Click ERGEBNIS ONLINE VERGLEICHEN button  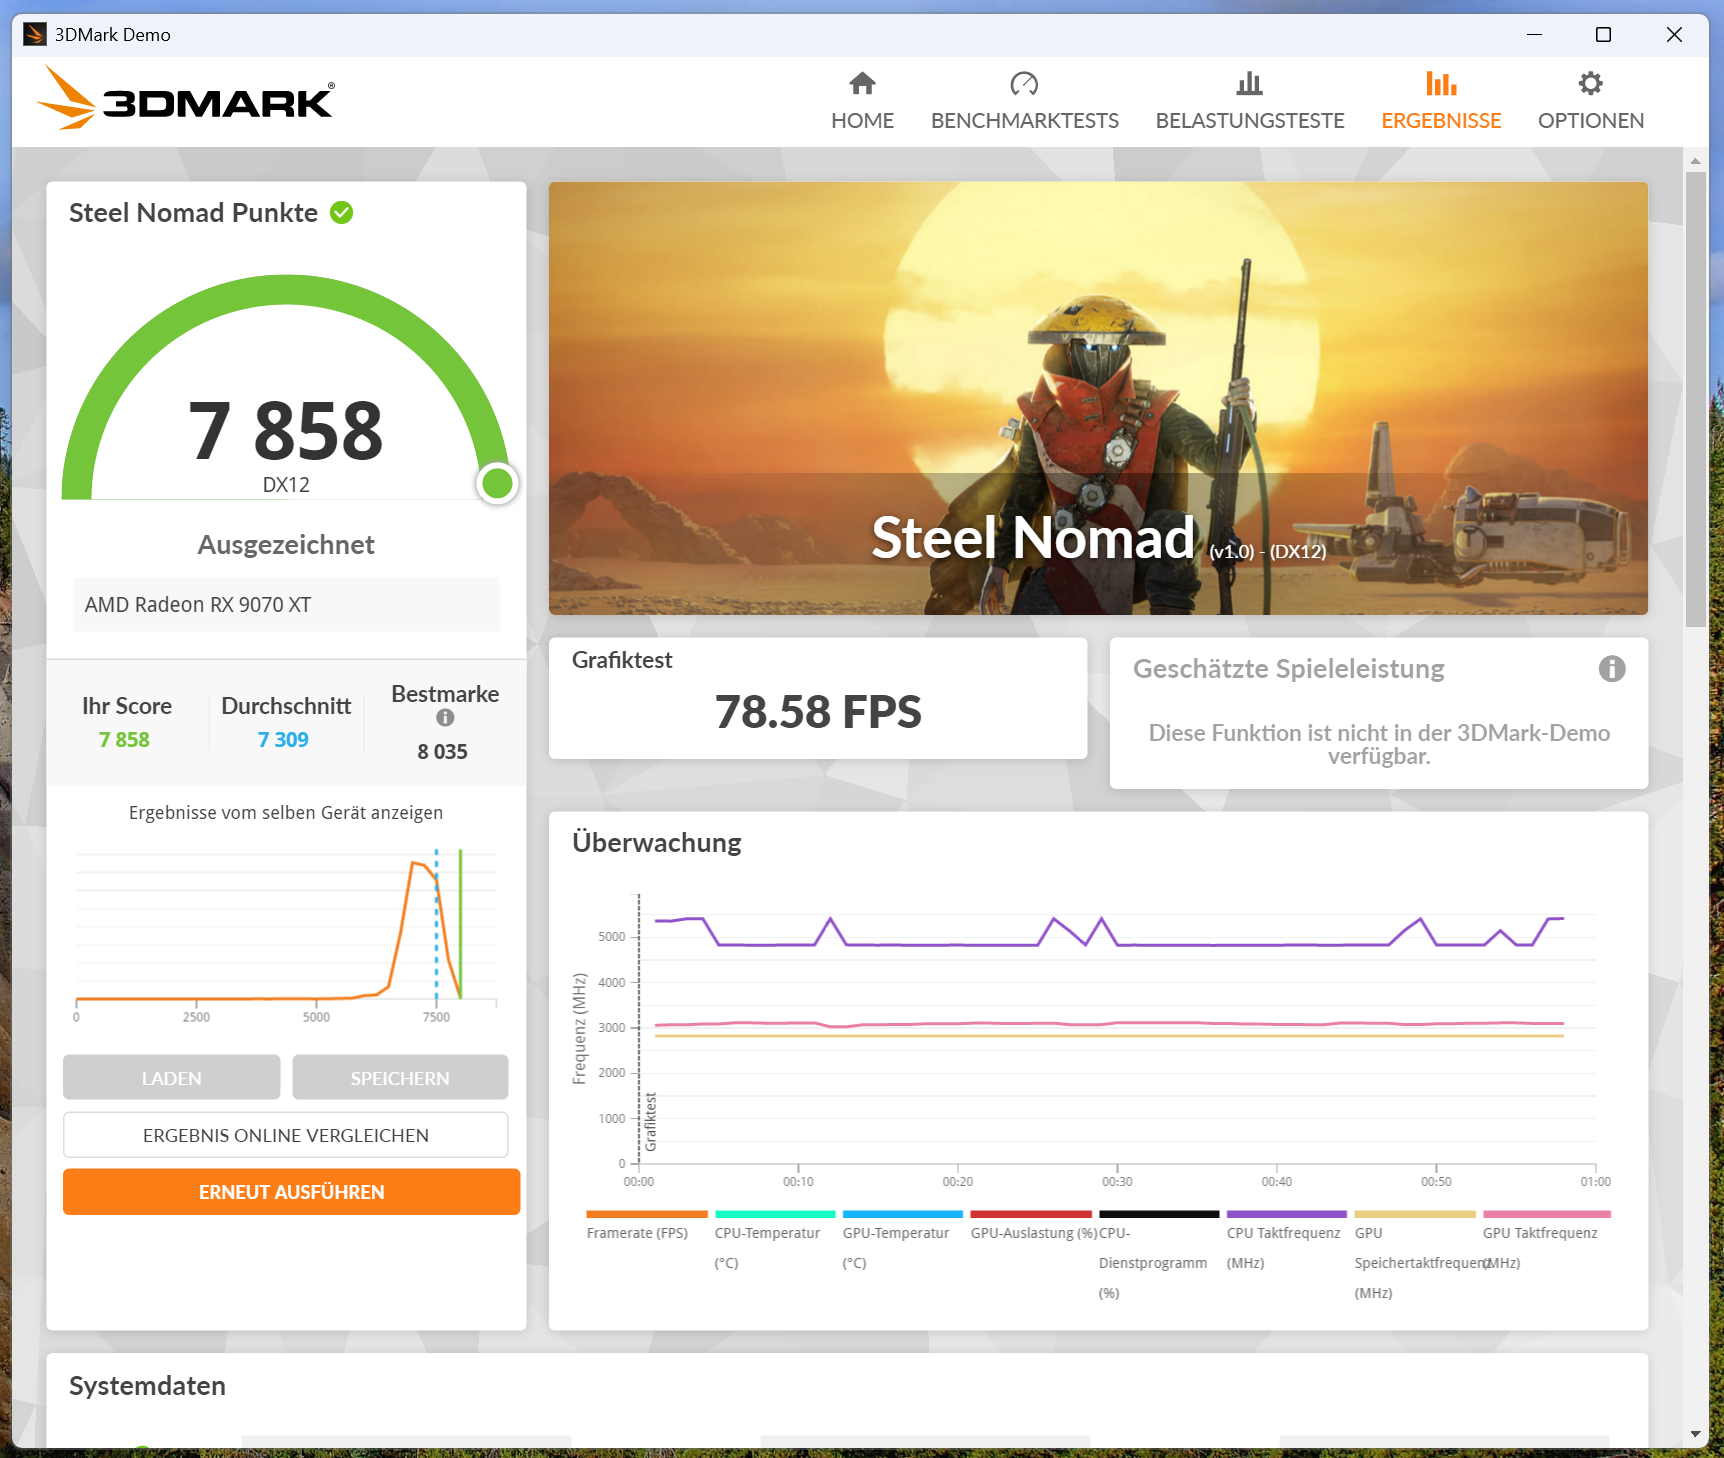click(285, 1135)
